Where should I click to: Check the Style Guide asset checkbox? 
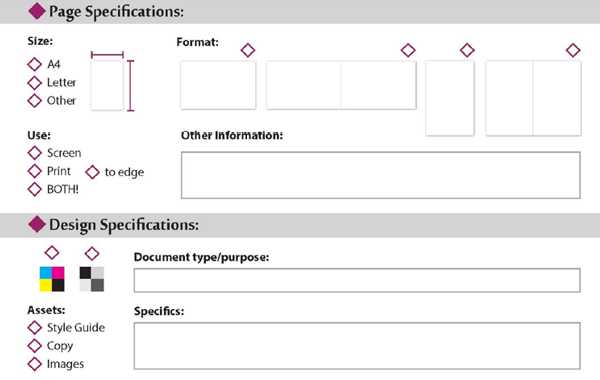coord(34,328)
